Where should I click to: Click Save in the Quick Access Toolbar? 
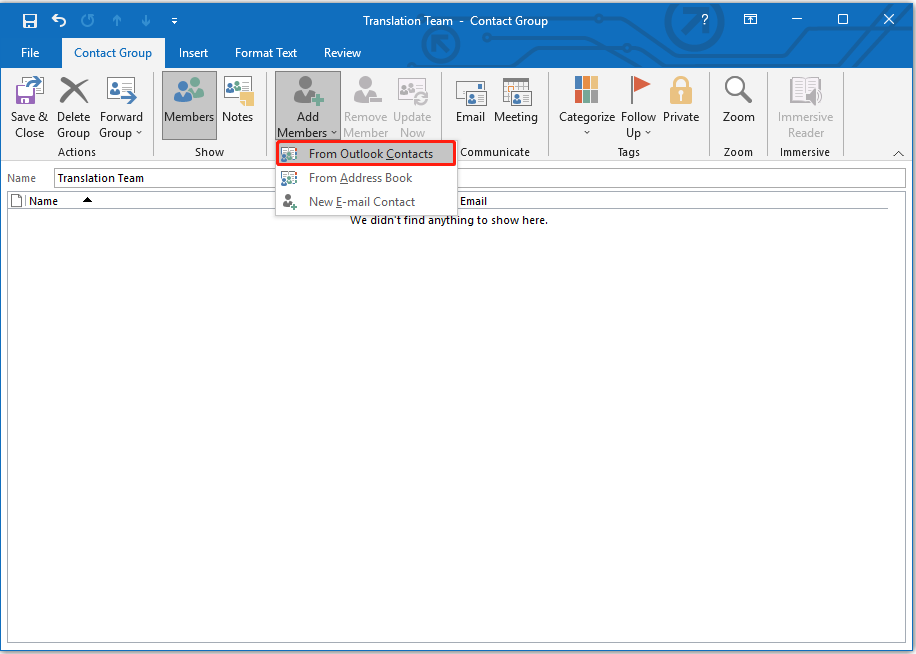click(29, 20)
